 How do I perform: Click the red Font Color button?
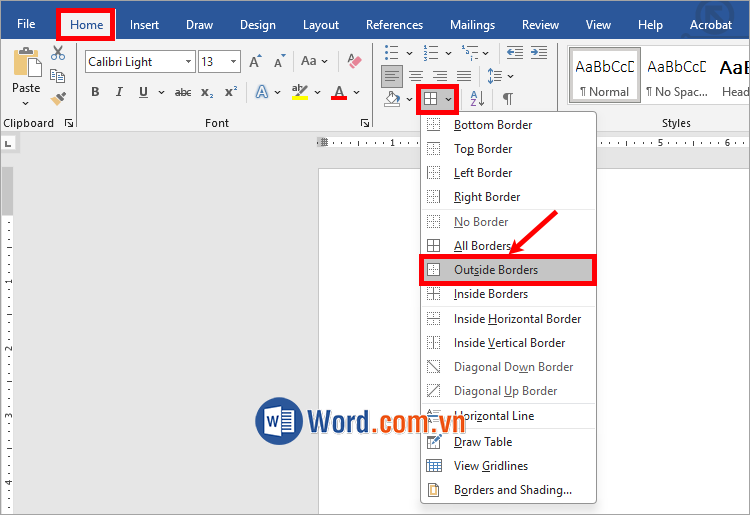pos(338,93)
